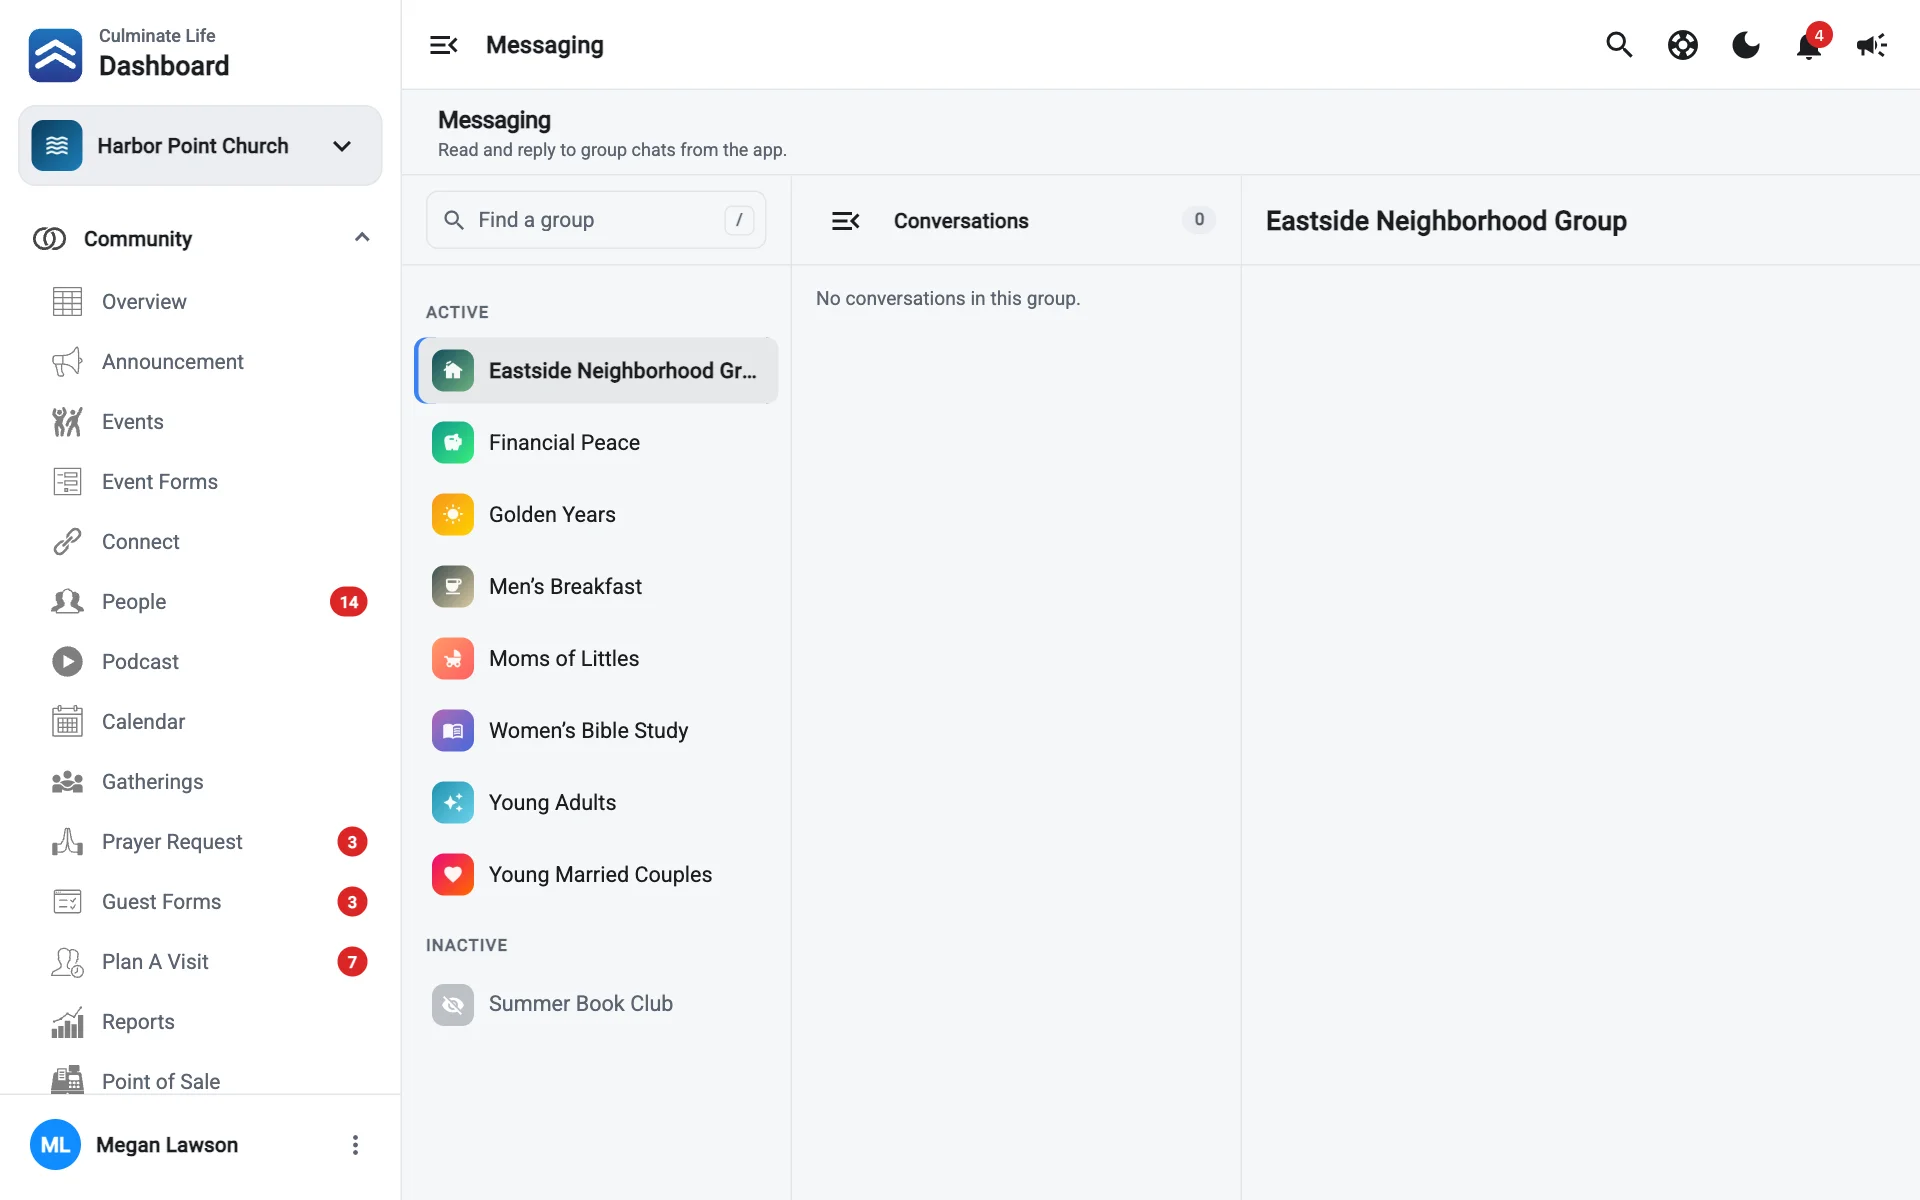1920x1200 pixels.
Task: Collapse sidebar using menu icon beside Messaging
Action: (x=444, y=45)
